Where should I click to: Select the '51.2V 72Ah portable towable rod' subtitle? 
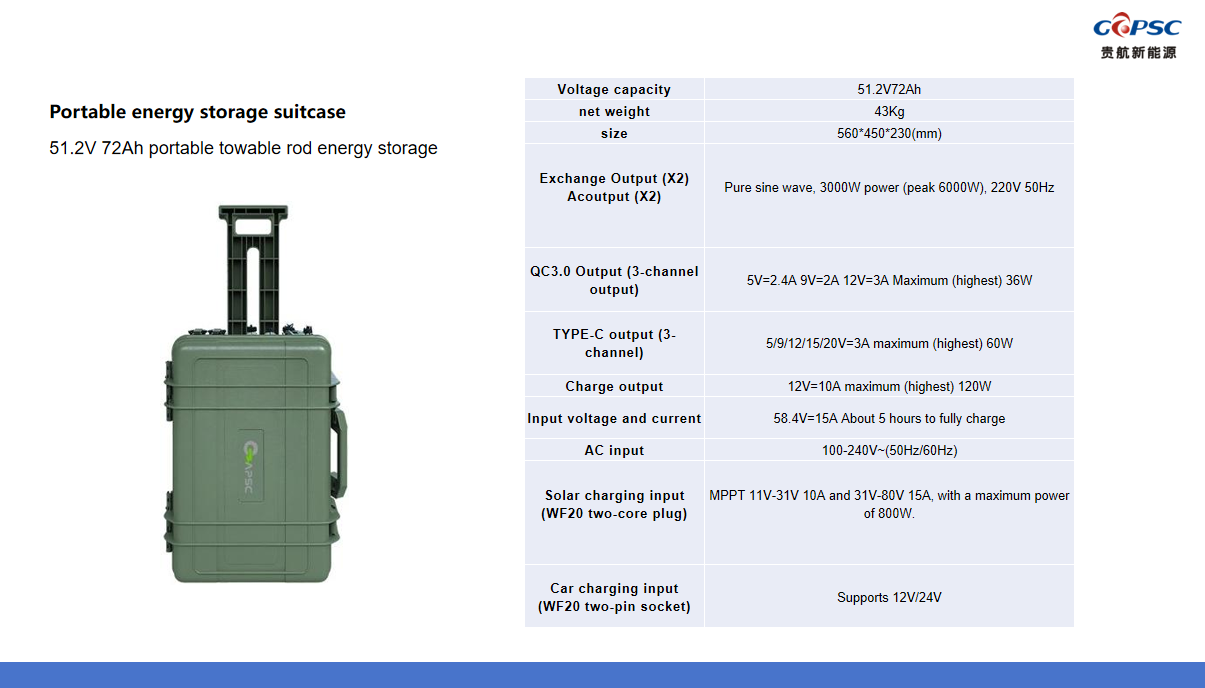(x=243, y=148)
